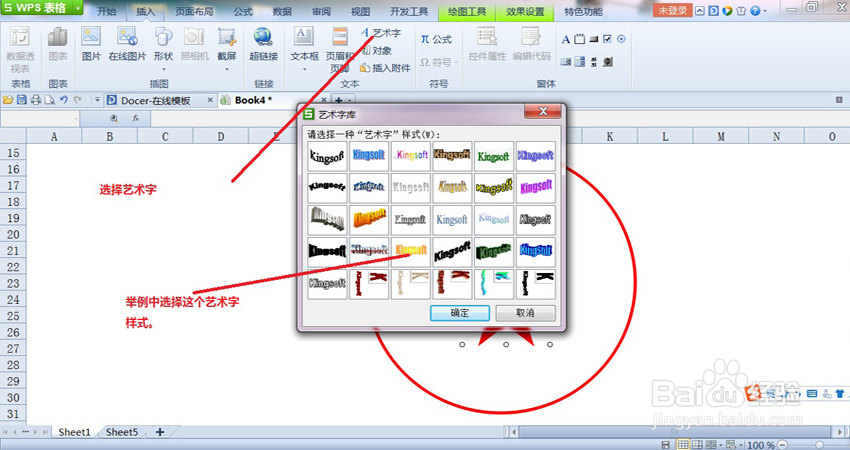
Task: Select the magenta Kingsoft WordArt style
Action: click(536, 188)
